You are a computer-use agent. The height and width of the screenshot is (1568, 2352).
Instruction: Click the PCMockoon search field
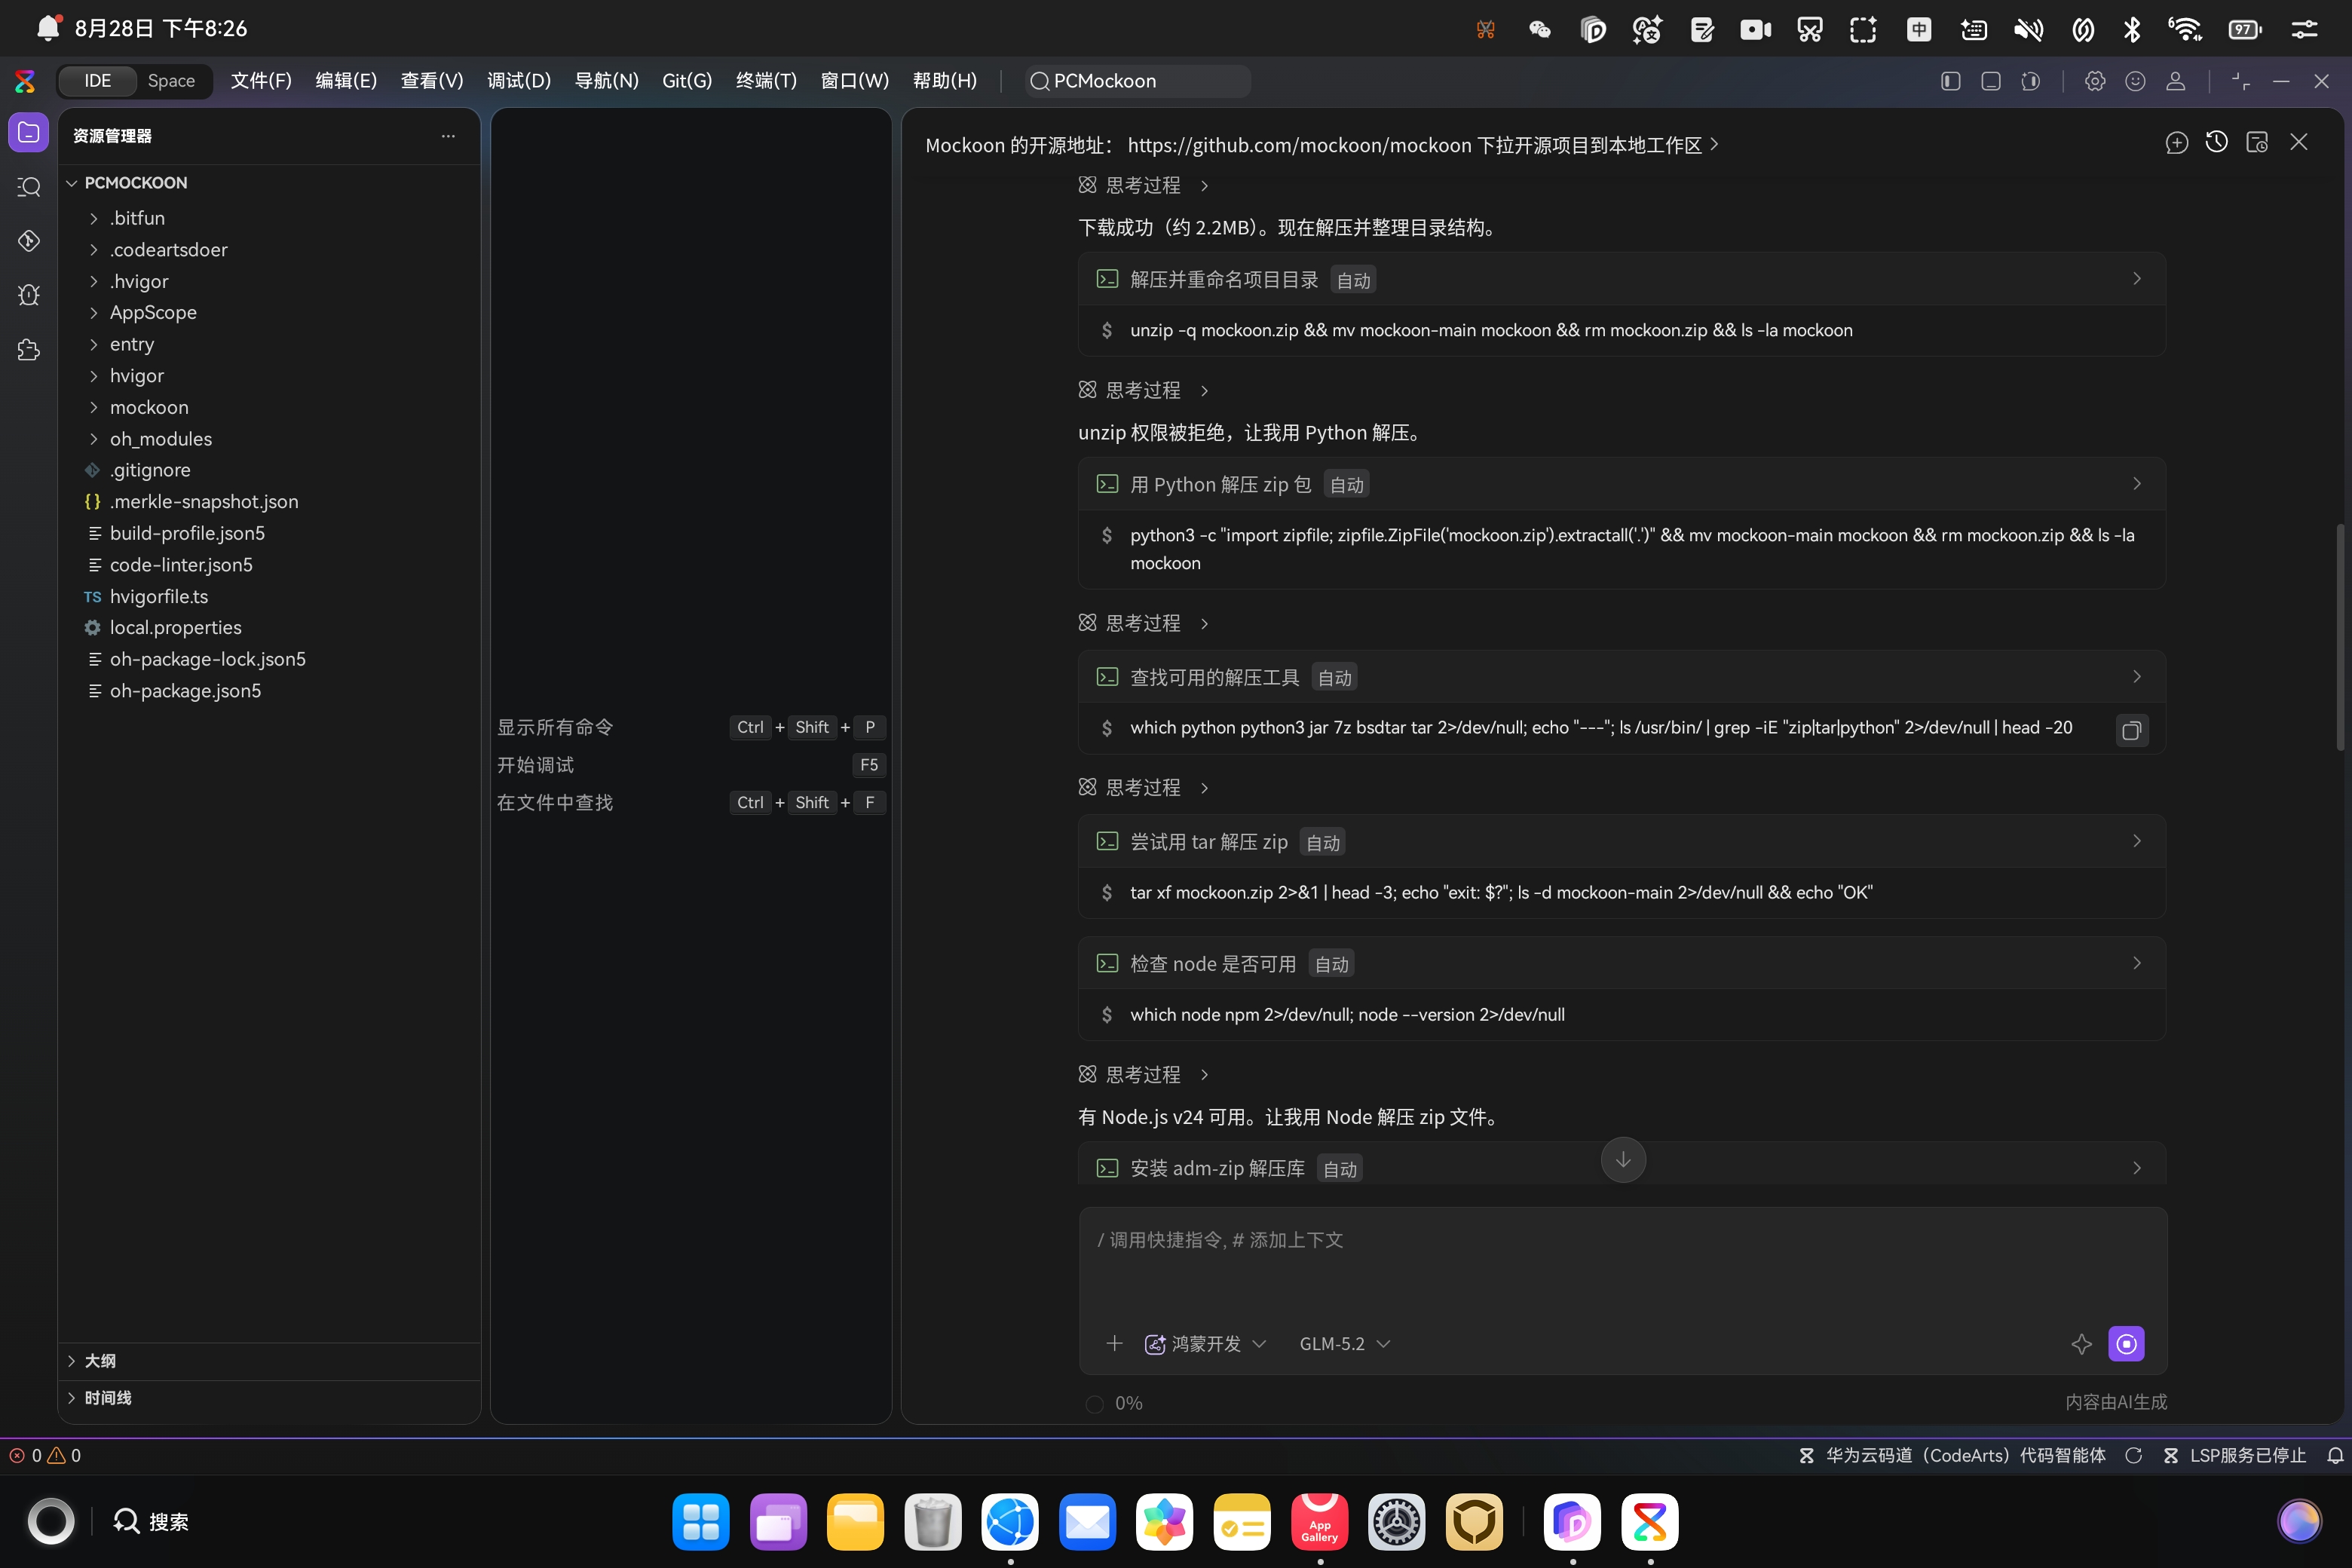click(x=1138, y=81)
